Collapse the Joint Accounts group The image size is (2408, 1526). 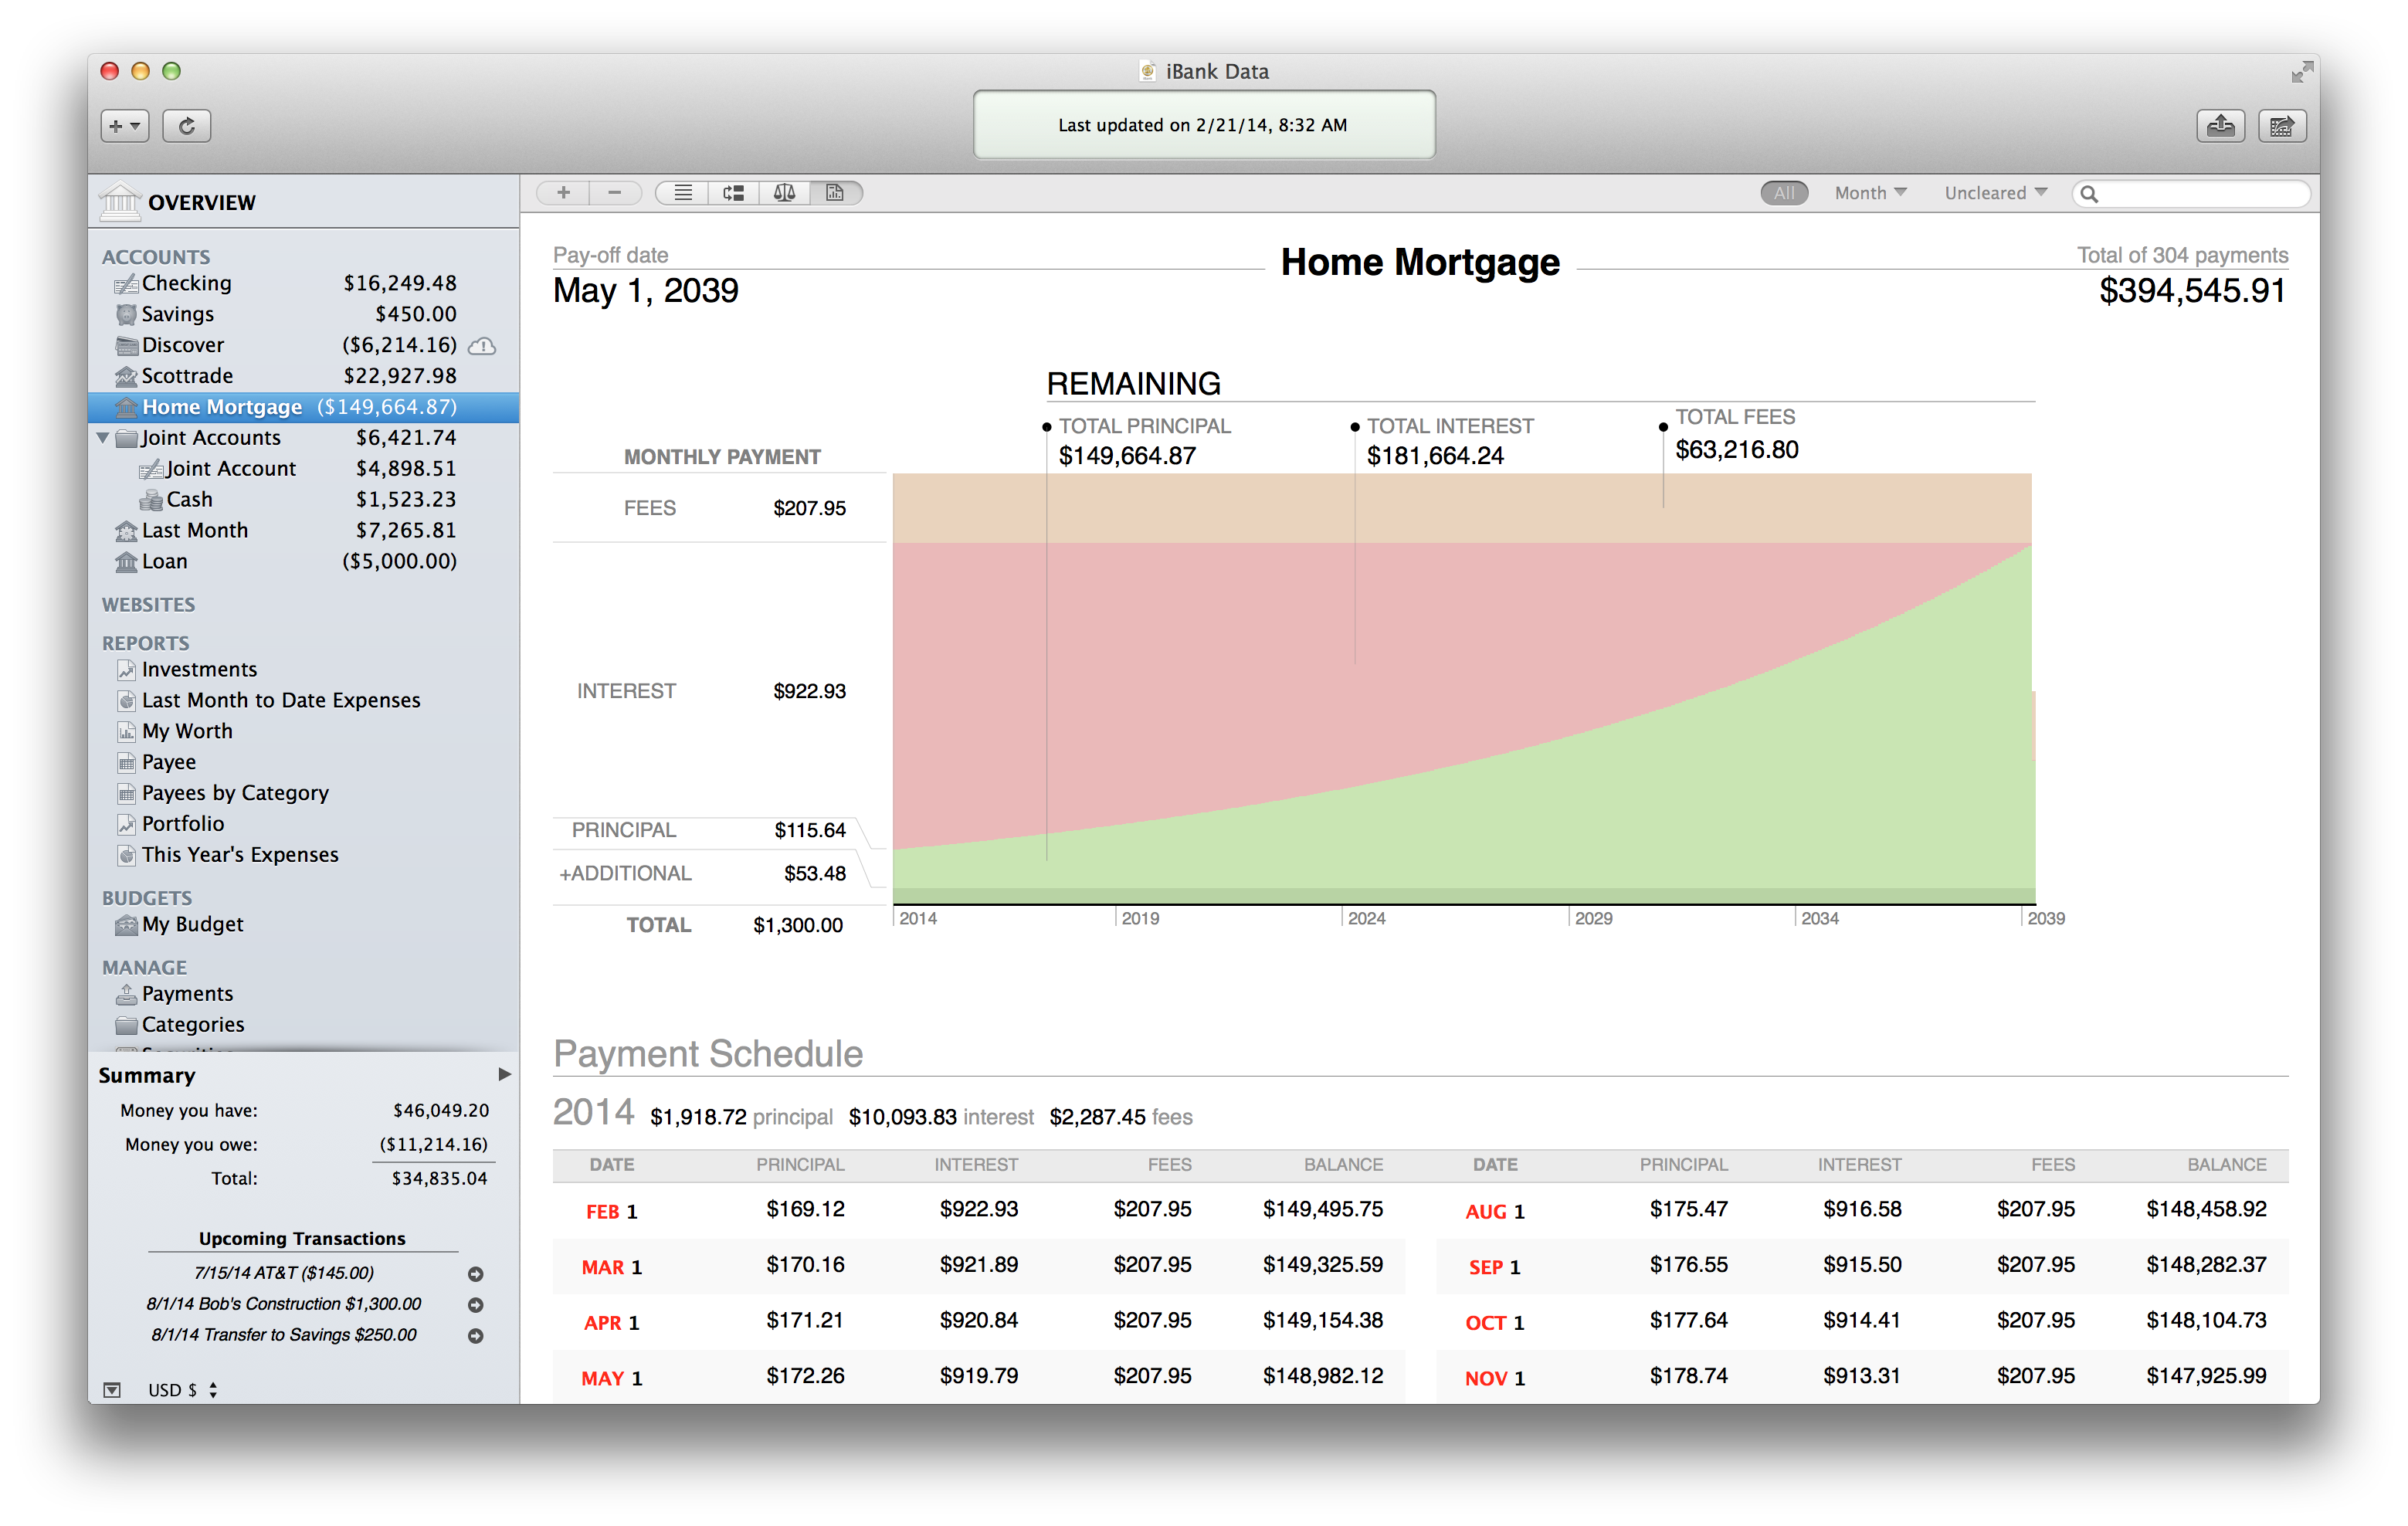point(103,438)
